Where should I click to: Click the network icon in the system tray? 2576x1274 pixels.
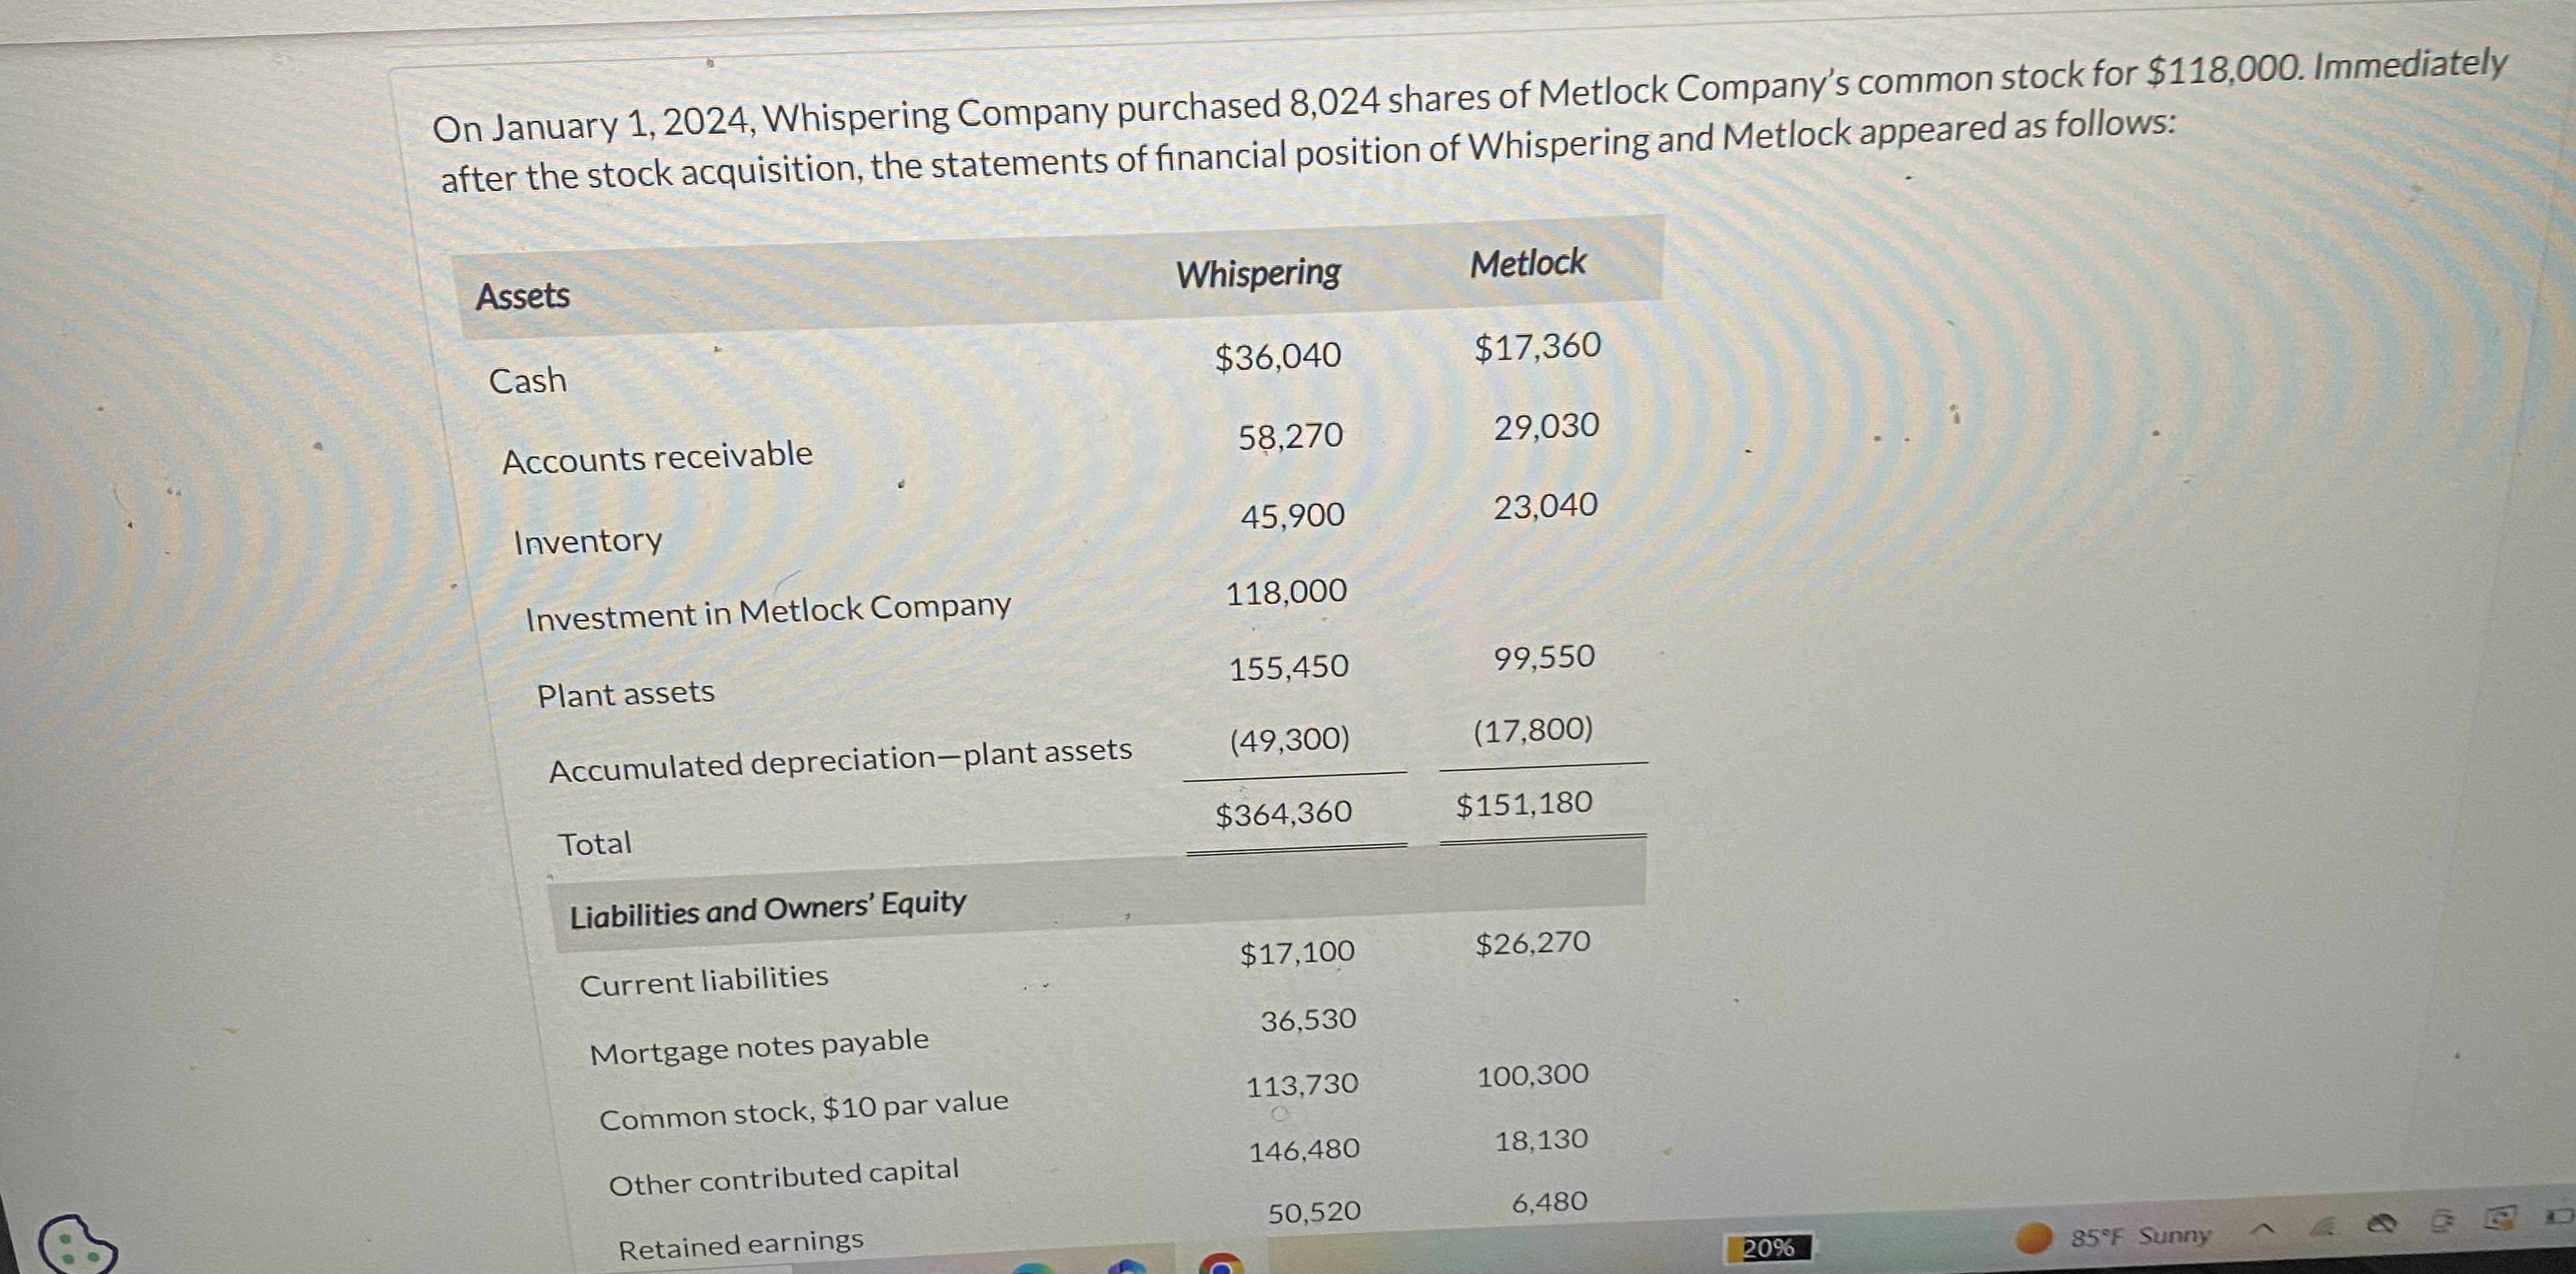tap(2324, 1226)
